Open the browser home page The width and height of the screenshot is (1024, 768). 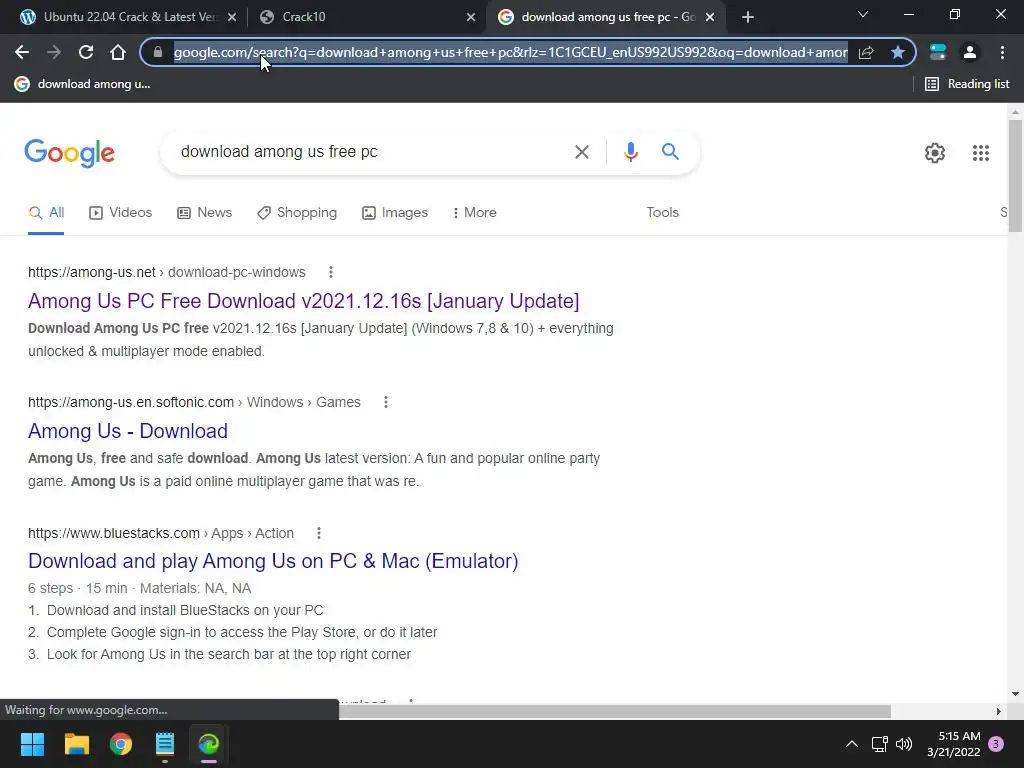tap(118, 52)
